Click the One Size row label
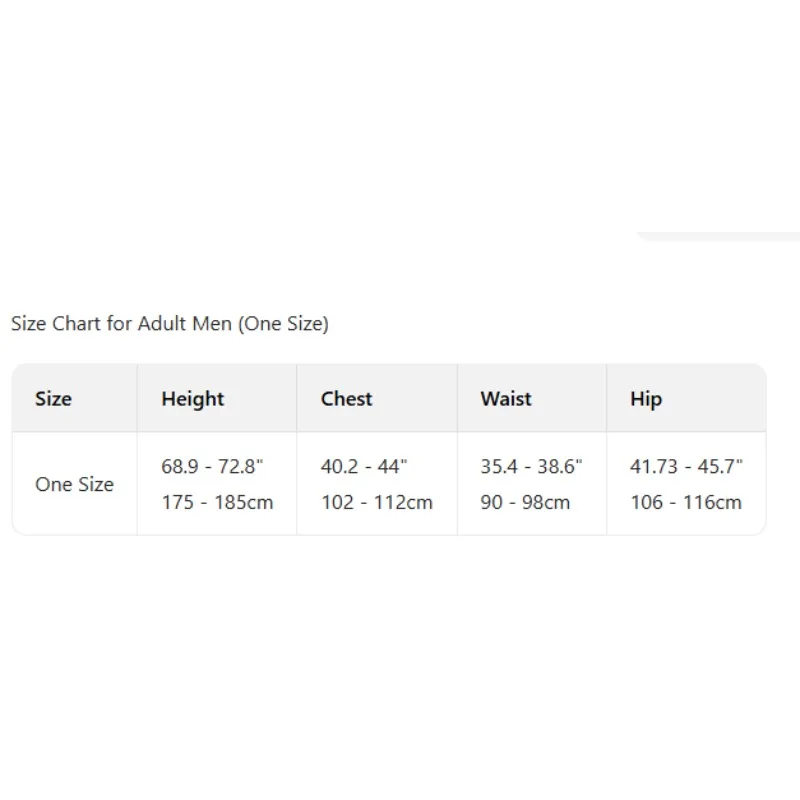The image size is (800, 800). 74,484
